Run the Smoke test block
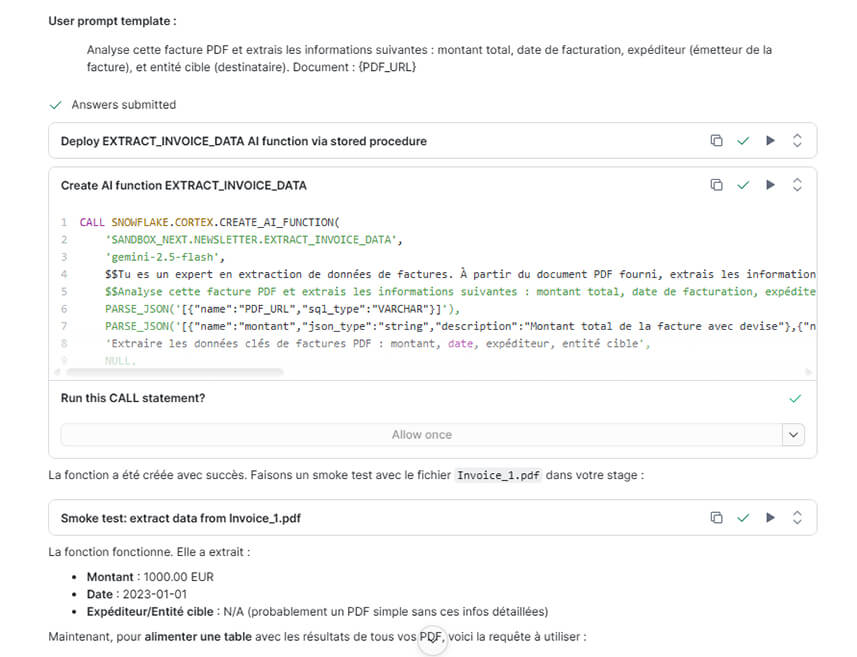Viewport: 857px width, 657px height. [x=770, y=517]
